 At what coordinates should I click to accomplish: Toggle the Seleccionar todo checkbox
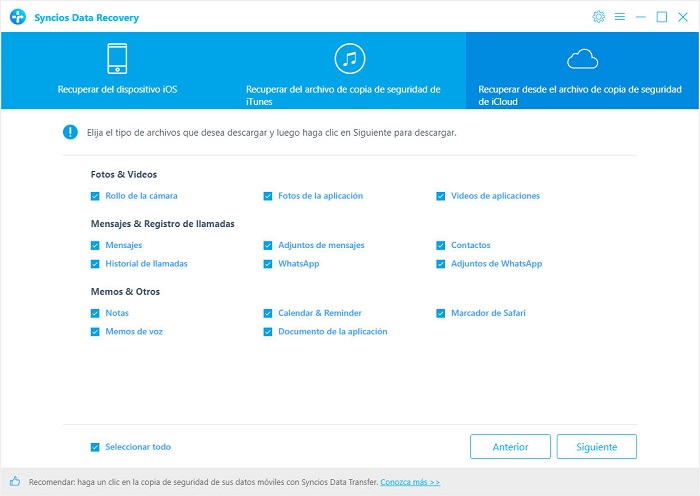point(95,447)
